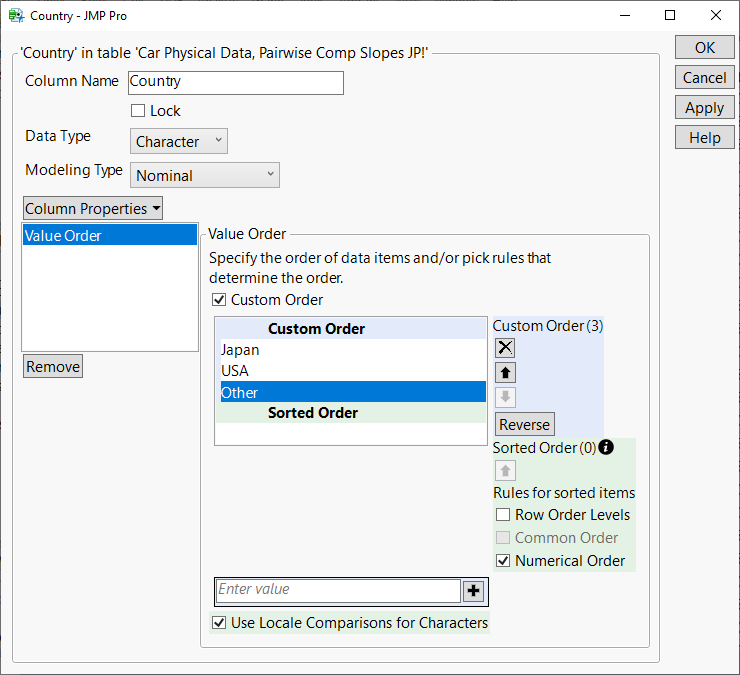Click the remove item X icon

tap(505, 347)
